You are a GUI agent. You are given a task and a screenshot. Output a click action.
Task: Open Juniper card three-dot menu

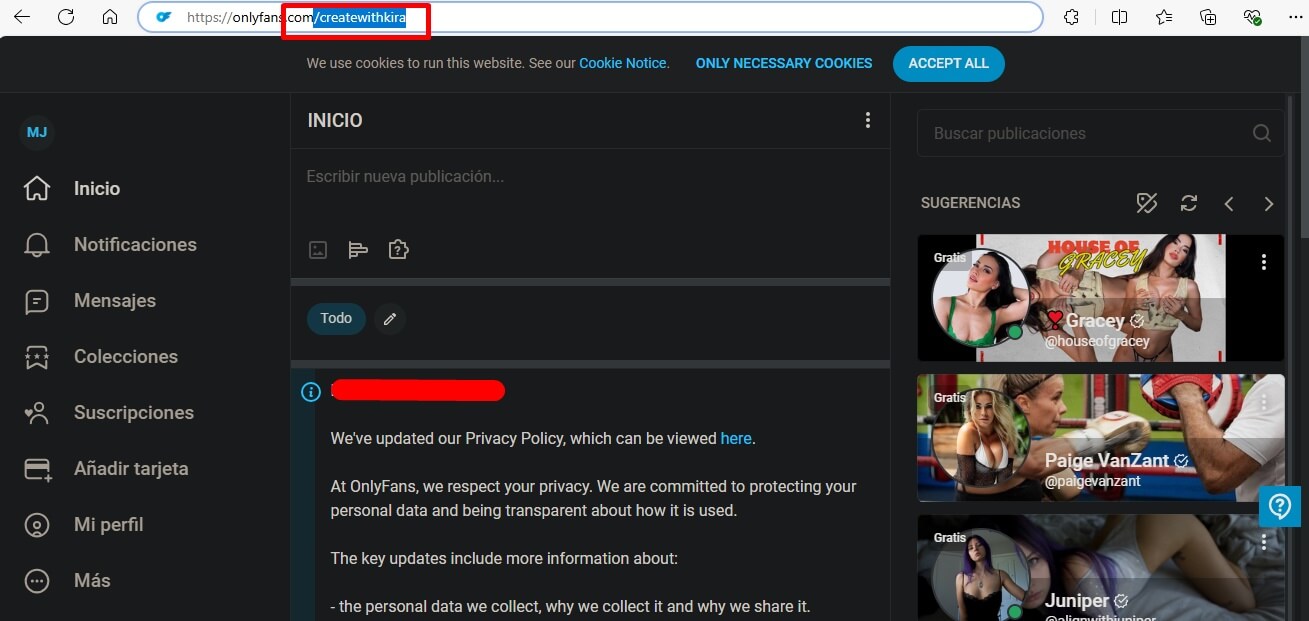(x=1264, y=542)
